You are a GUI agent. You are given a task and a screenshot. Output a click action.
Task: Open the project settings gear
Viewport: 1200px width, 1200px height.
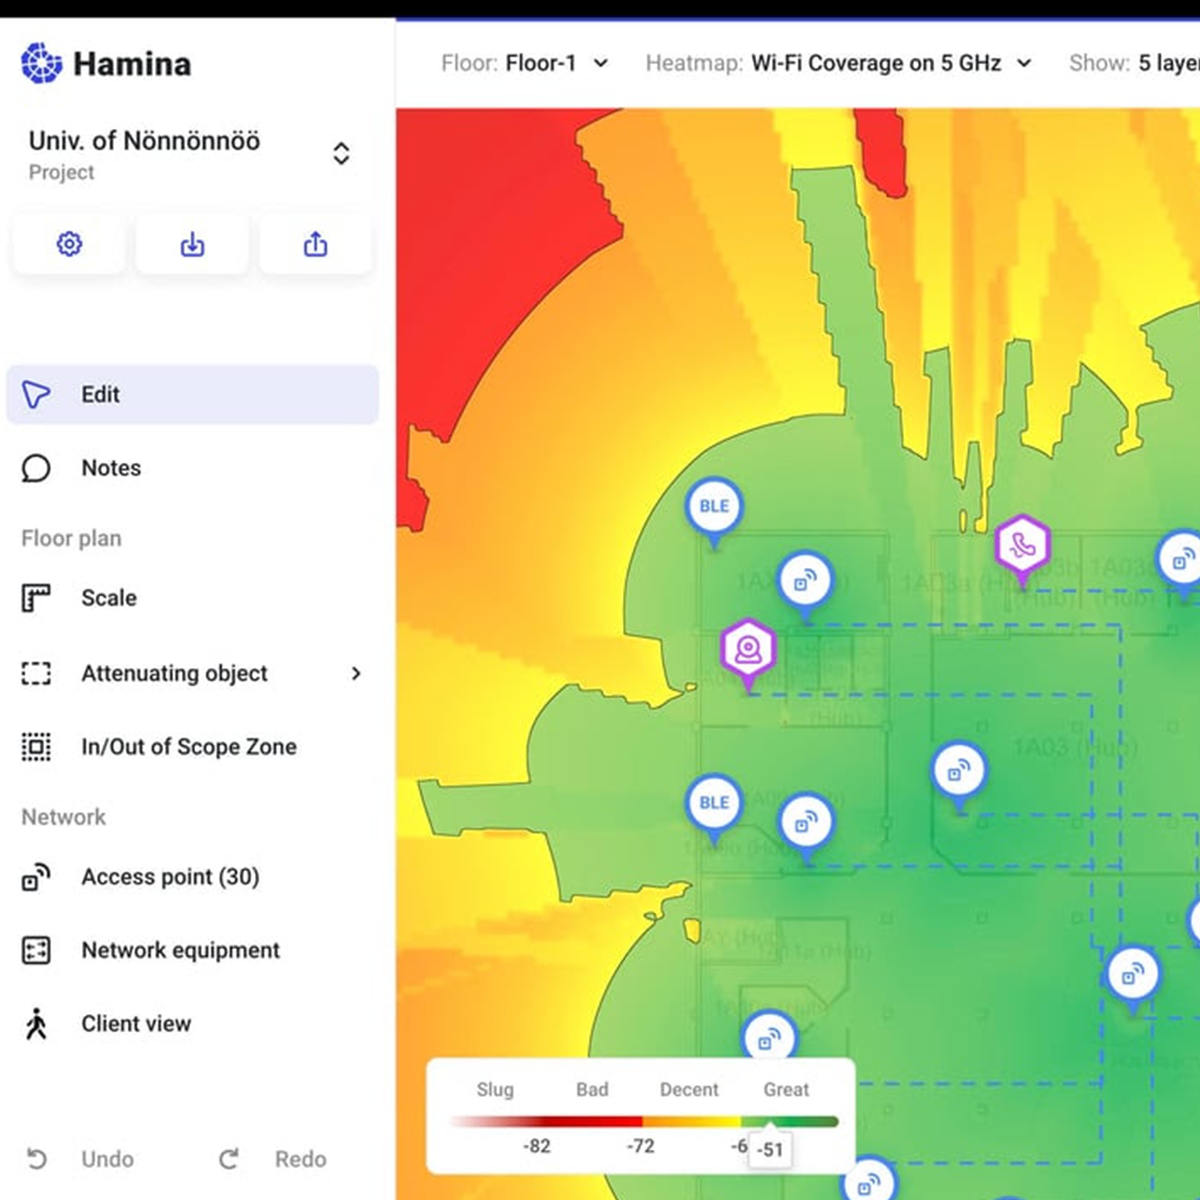tap(67, 243)
